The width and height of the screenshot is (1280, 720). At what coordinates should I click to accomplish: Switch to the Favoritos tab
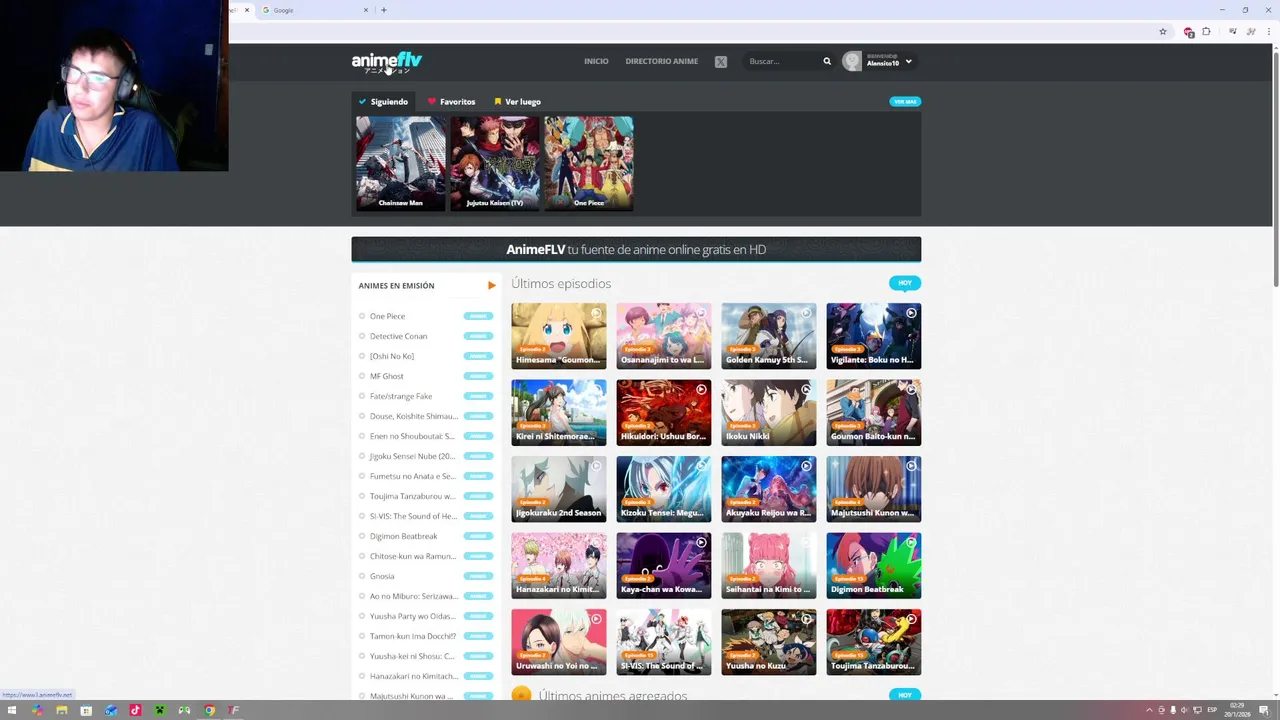[x=452, y=101]
